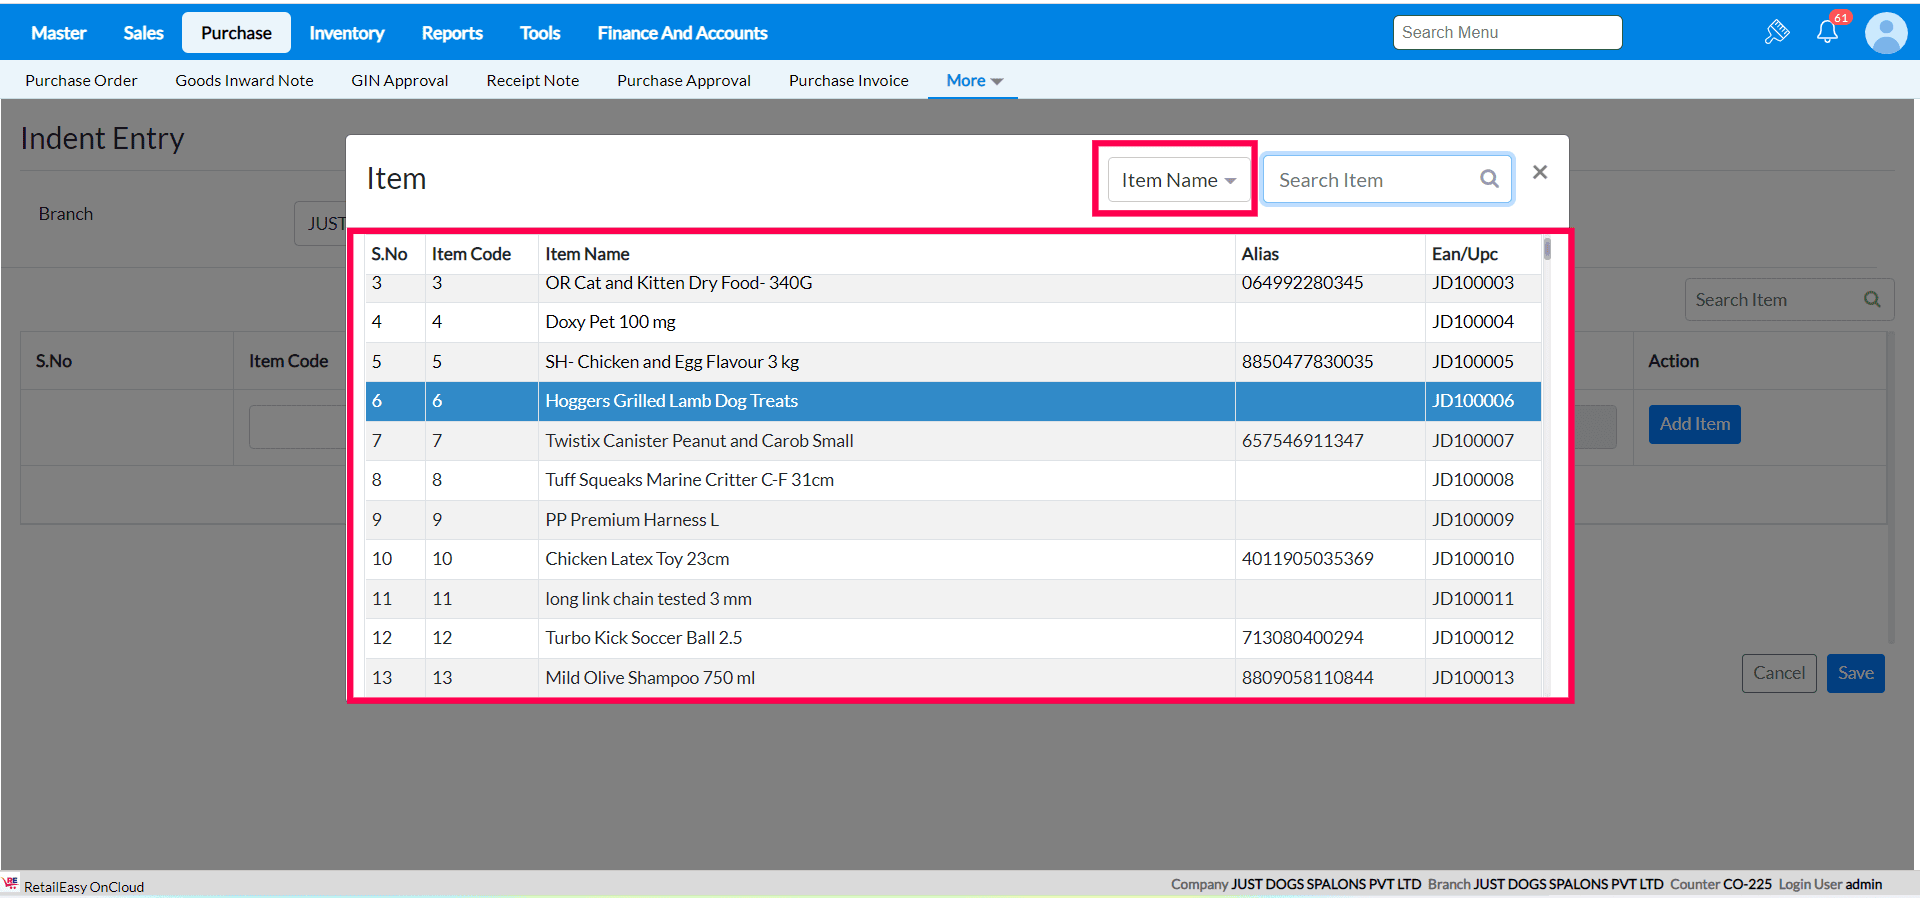Open the Finance And Accounts menu
Screen dimensions: 1920x898
click(682, 33)
